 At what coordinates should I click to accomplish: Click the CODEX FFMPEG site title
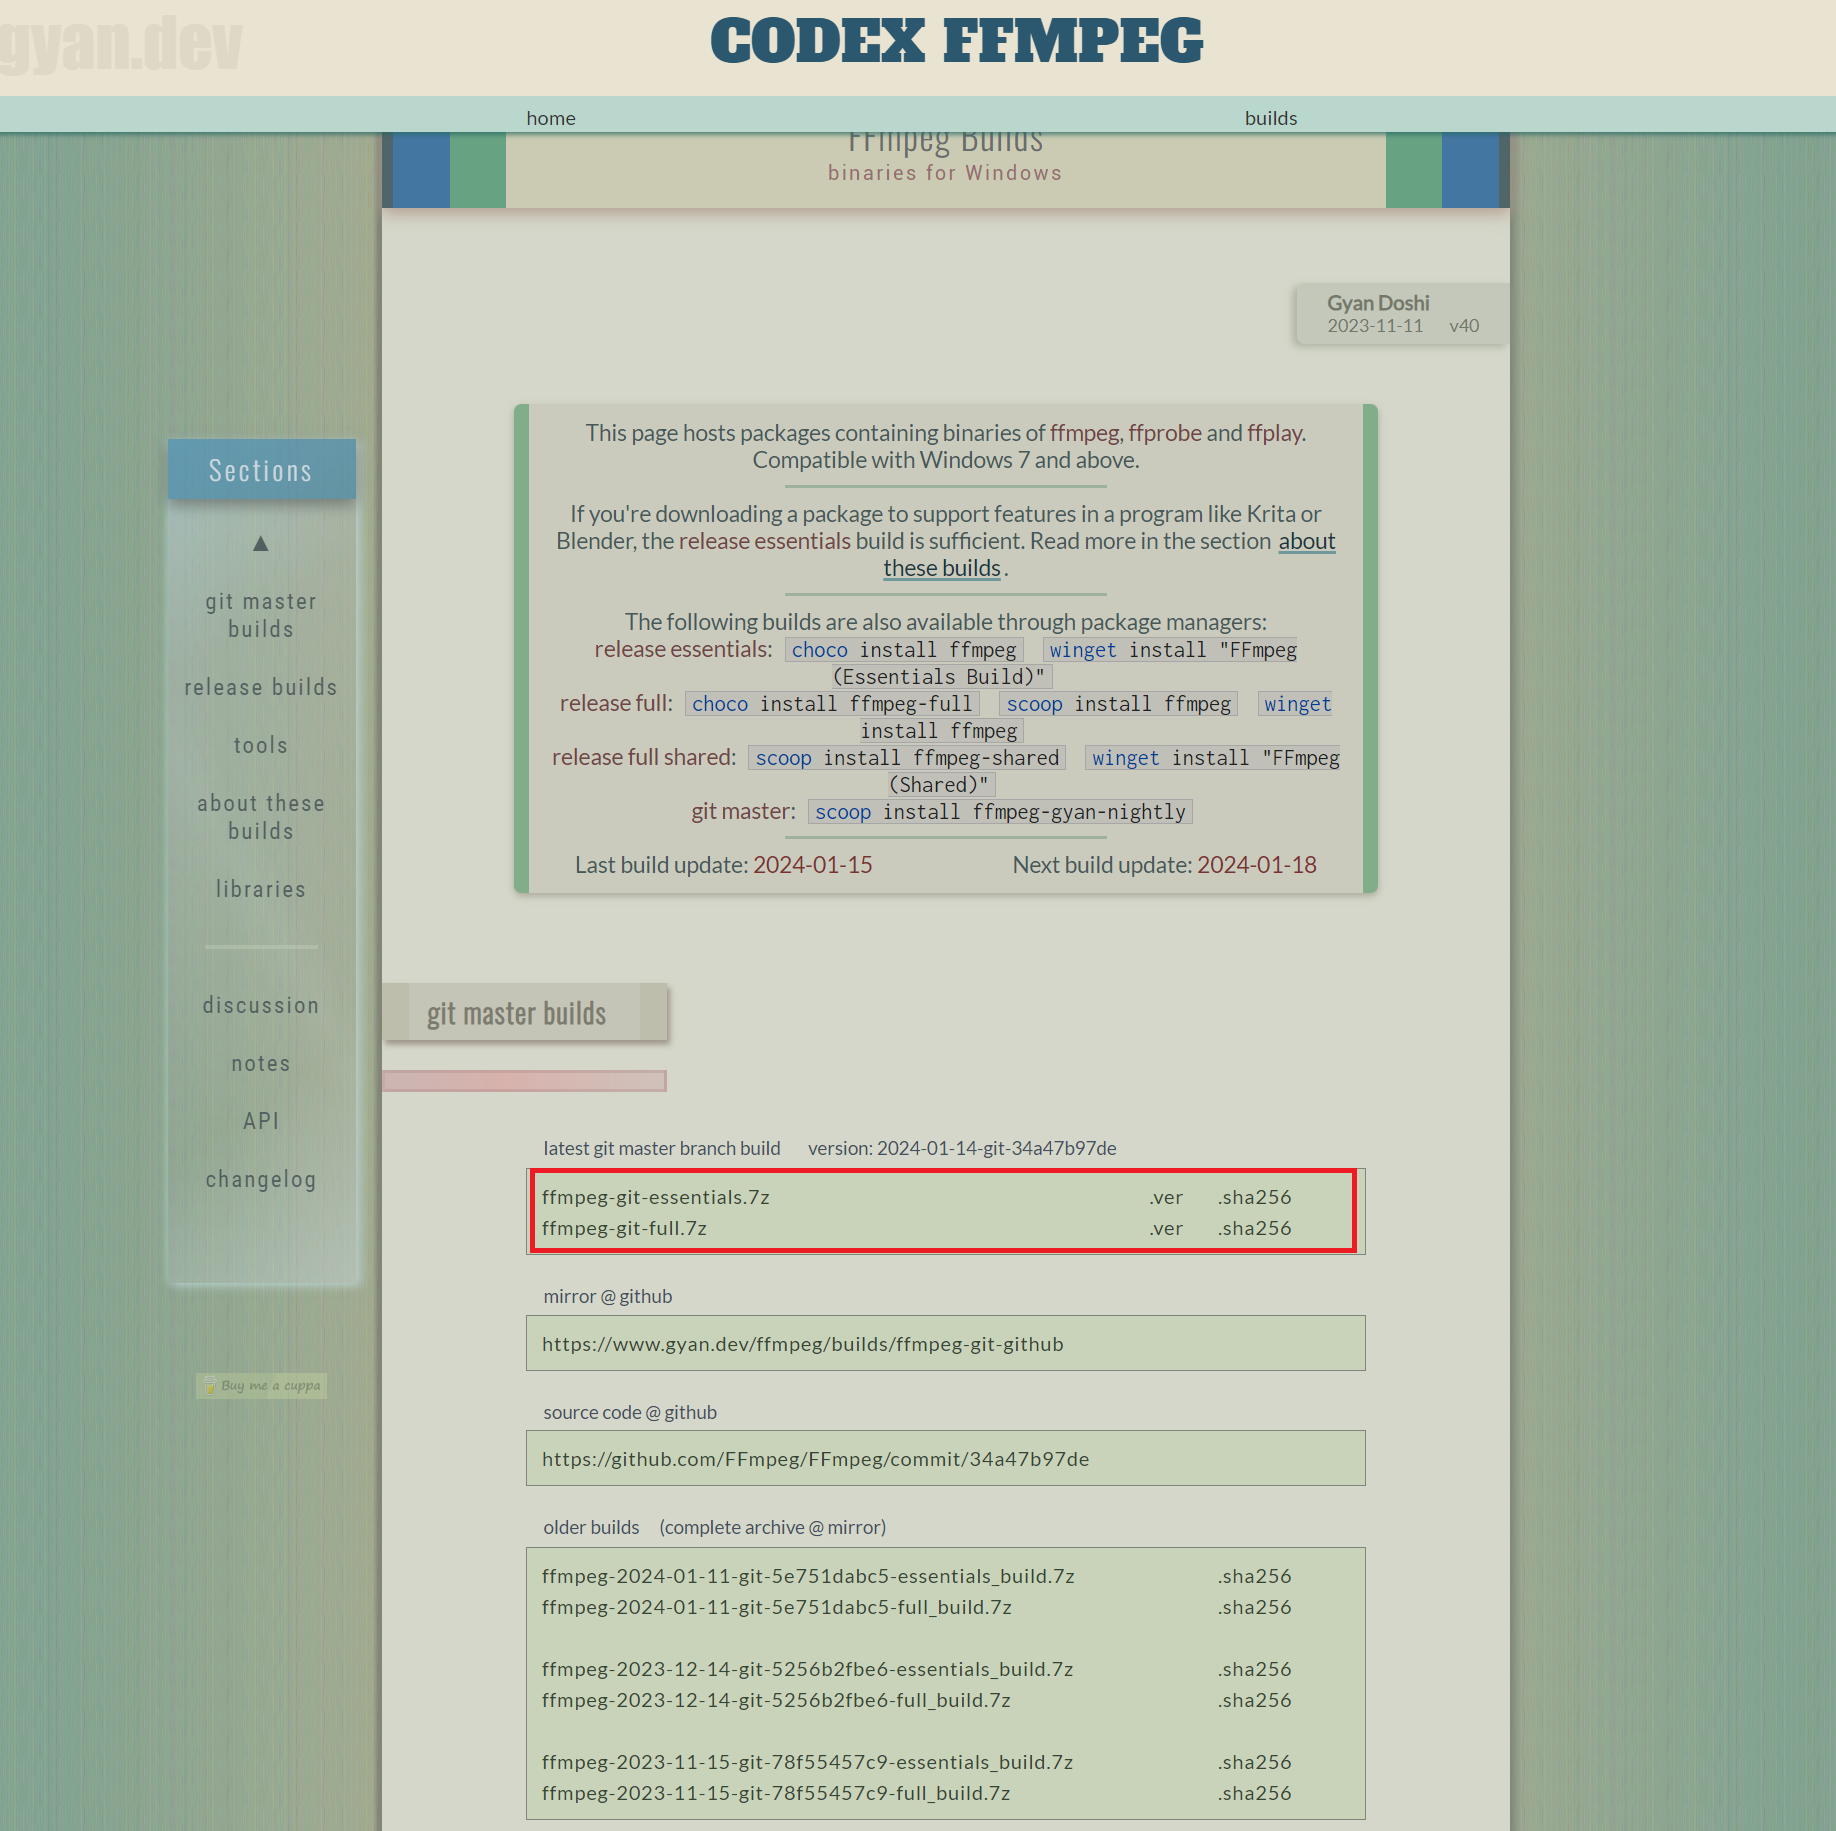[956, 42]
